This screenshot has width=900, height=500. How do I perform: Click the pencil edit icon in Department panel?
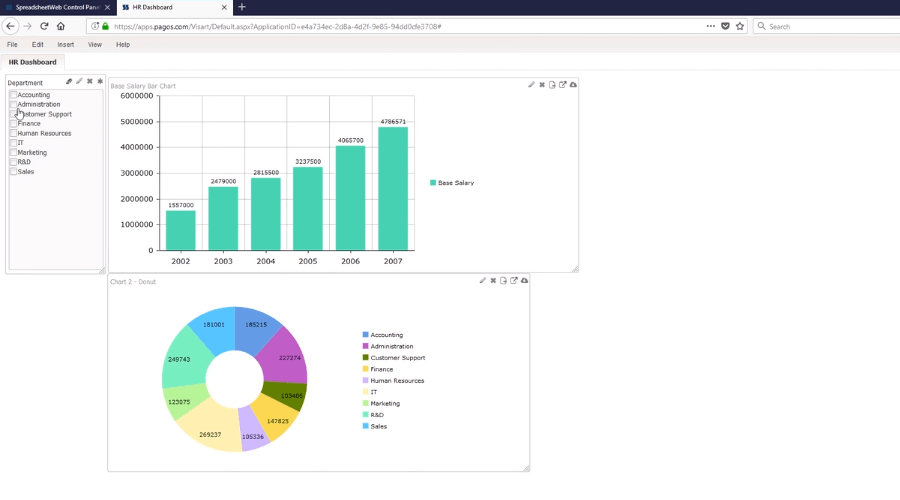[79, 82]
